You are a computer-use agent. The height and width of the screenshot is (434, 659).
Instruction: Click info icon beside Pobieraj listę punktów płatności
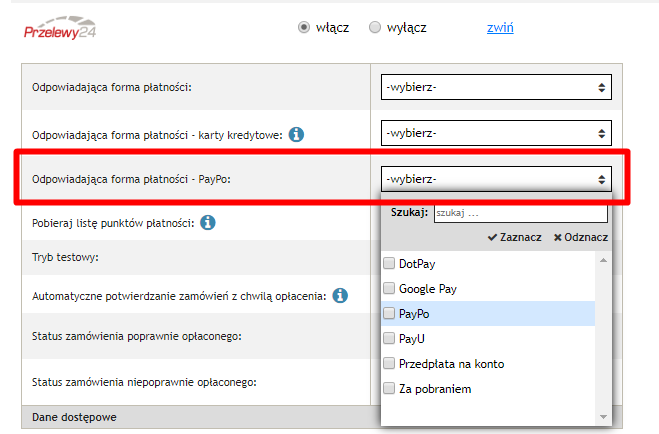207,222
